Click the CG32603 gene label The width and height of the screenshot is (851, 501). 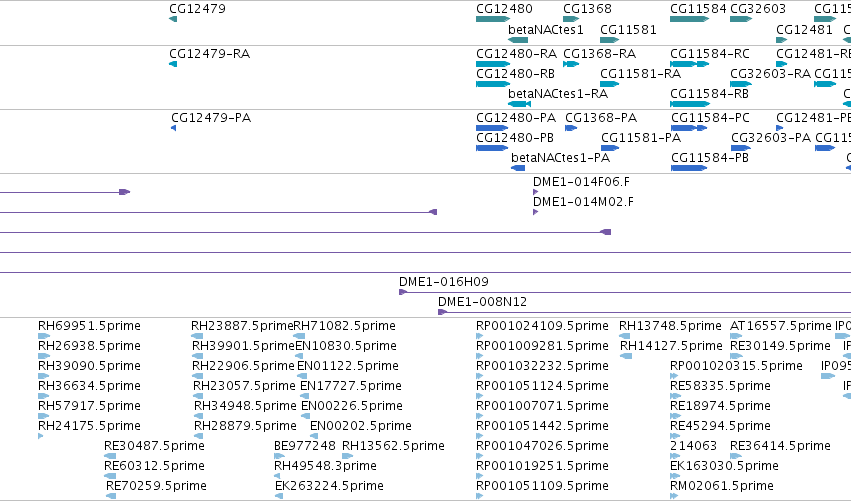[x=758, y=9]
